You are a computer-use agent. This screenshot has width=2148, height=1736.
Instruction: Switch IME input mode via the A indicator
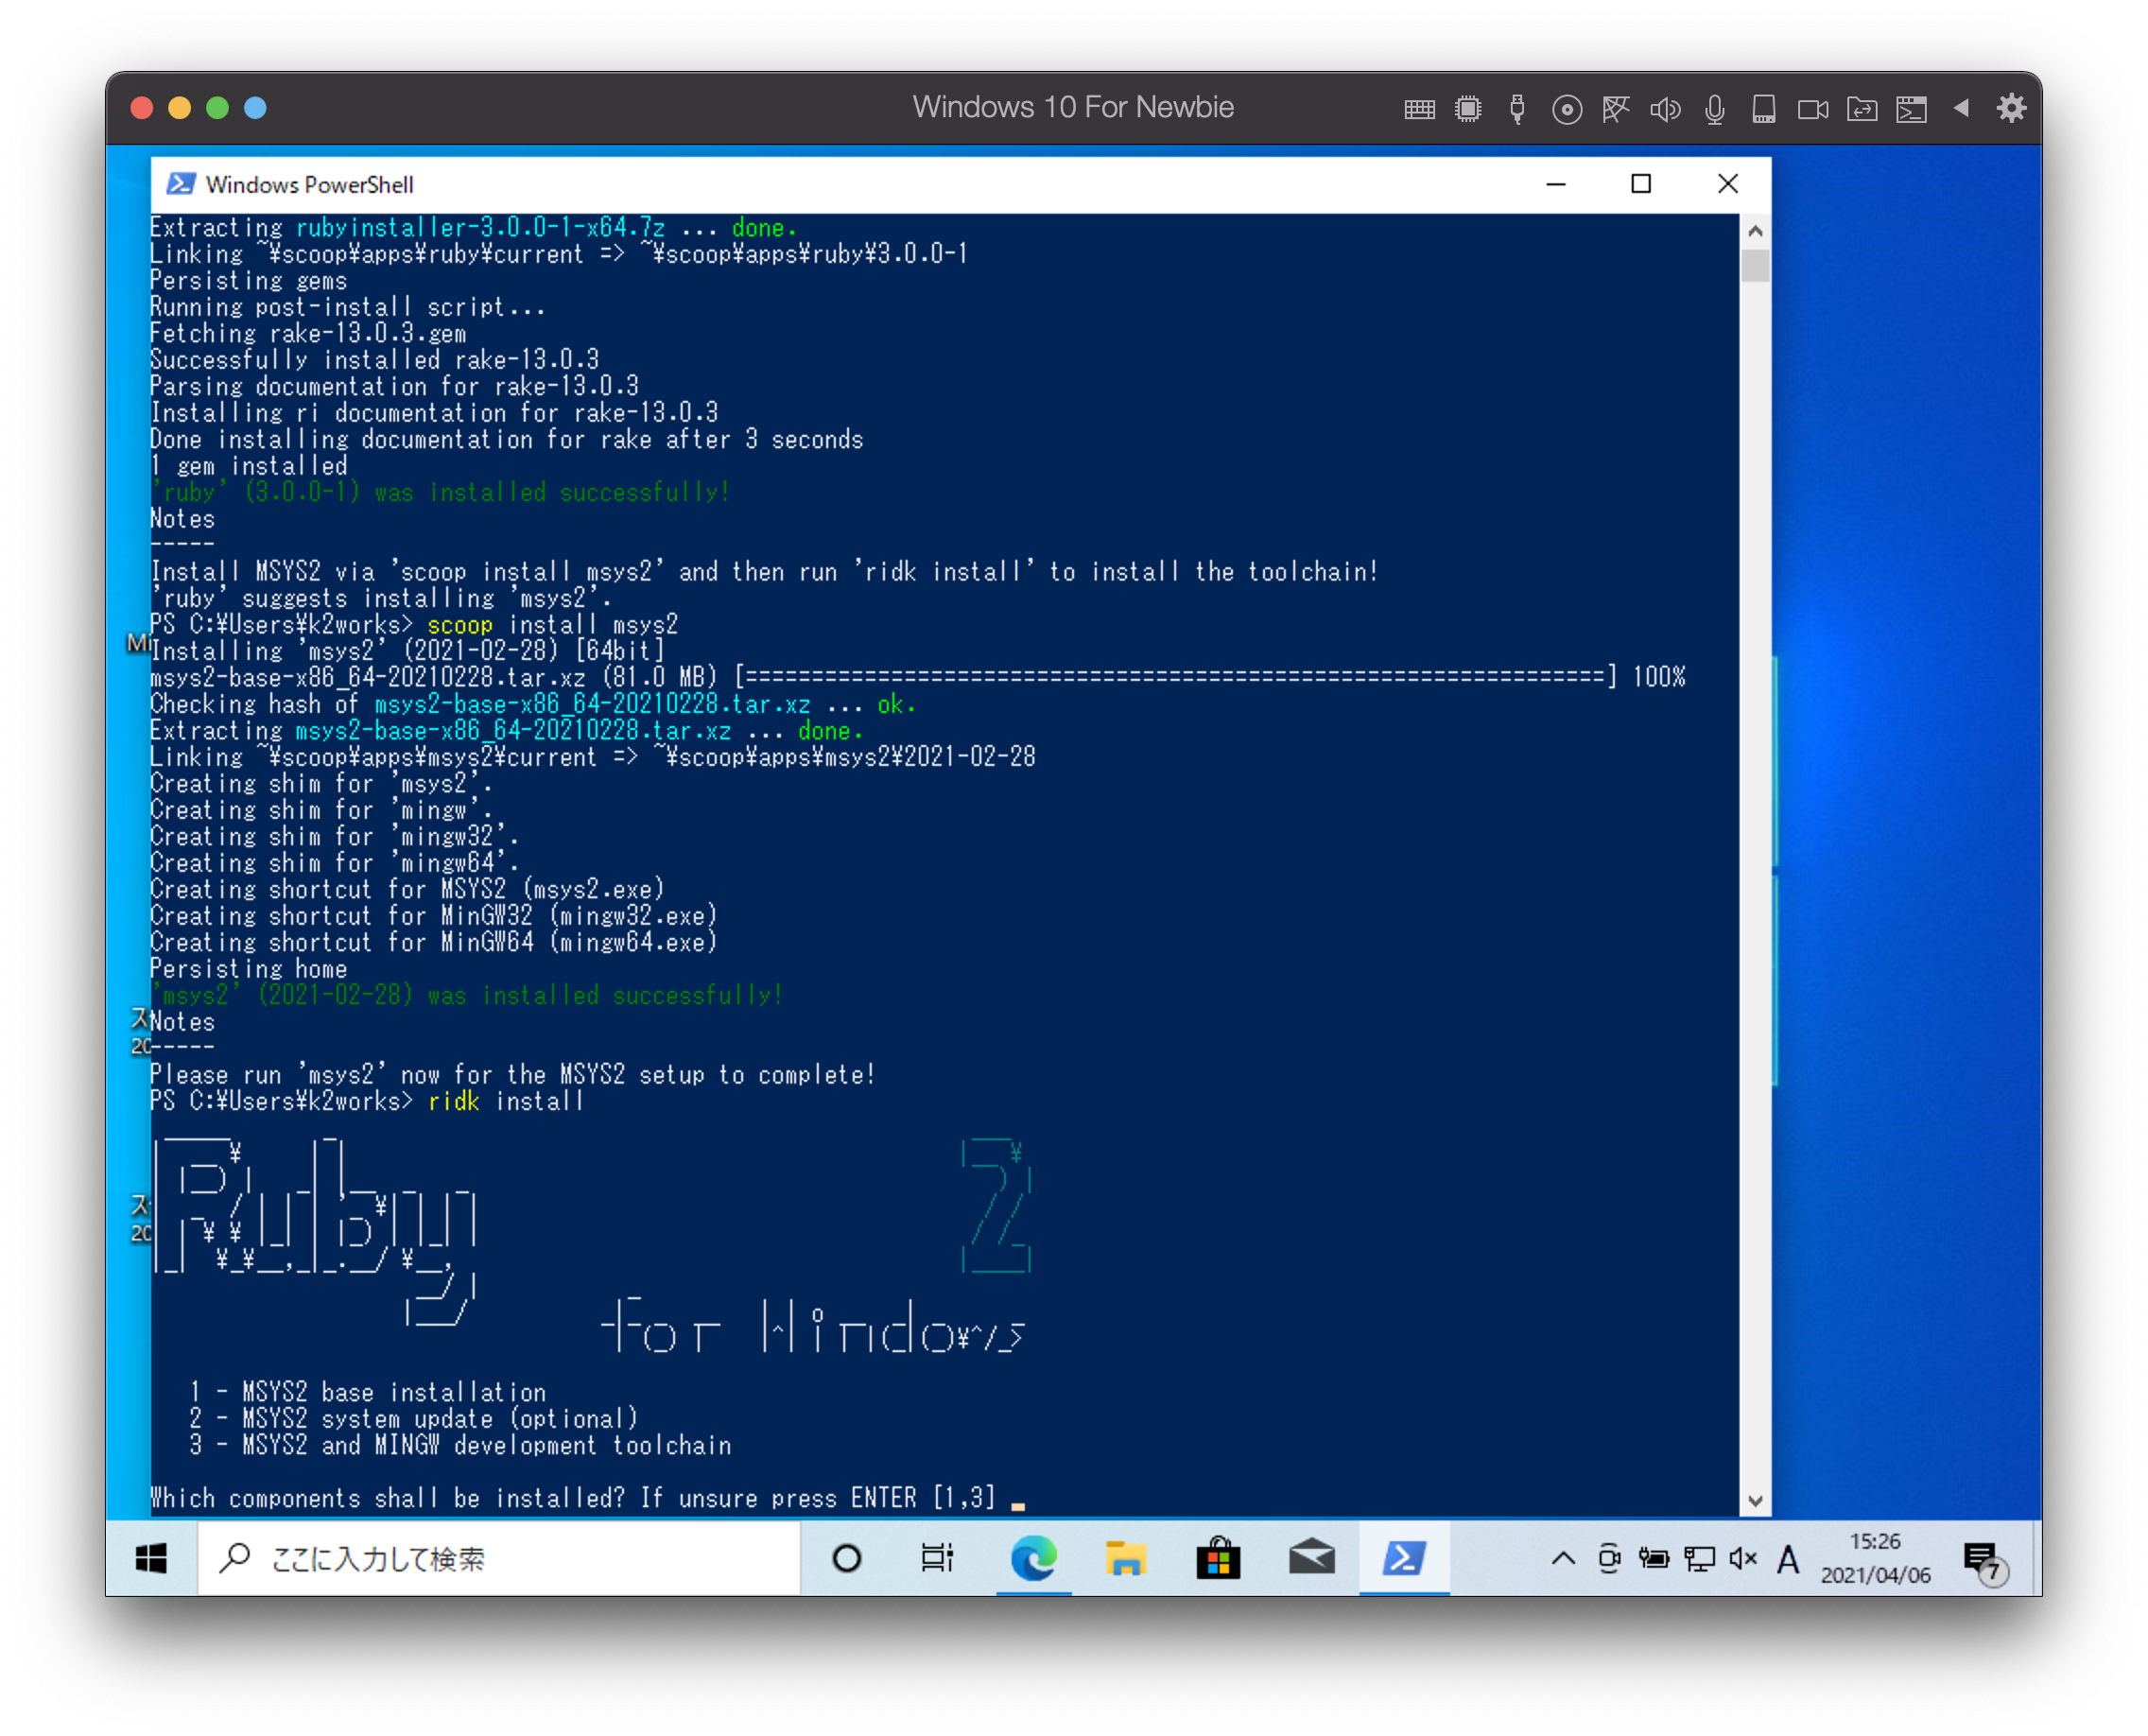1787,1558
